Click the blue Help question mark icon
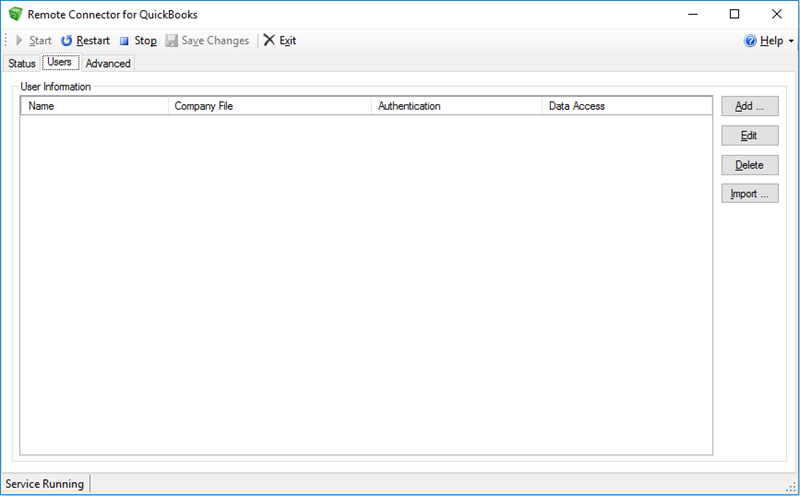 click(x=750, y=40)
